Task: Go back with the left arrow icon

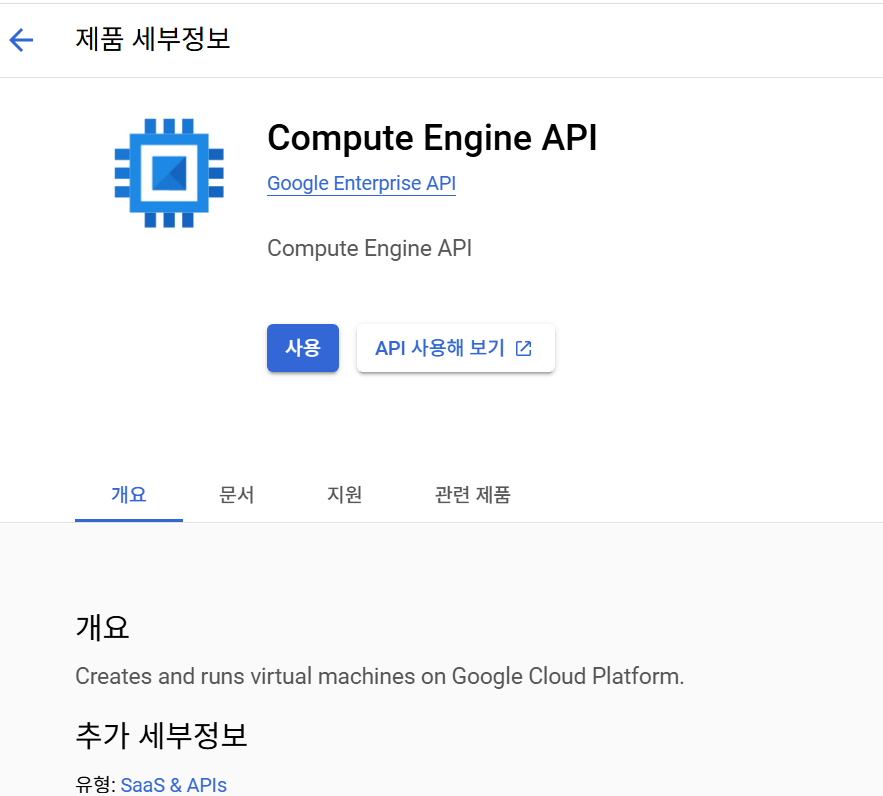Action: [x=21, y=40]
